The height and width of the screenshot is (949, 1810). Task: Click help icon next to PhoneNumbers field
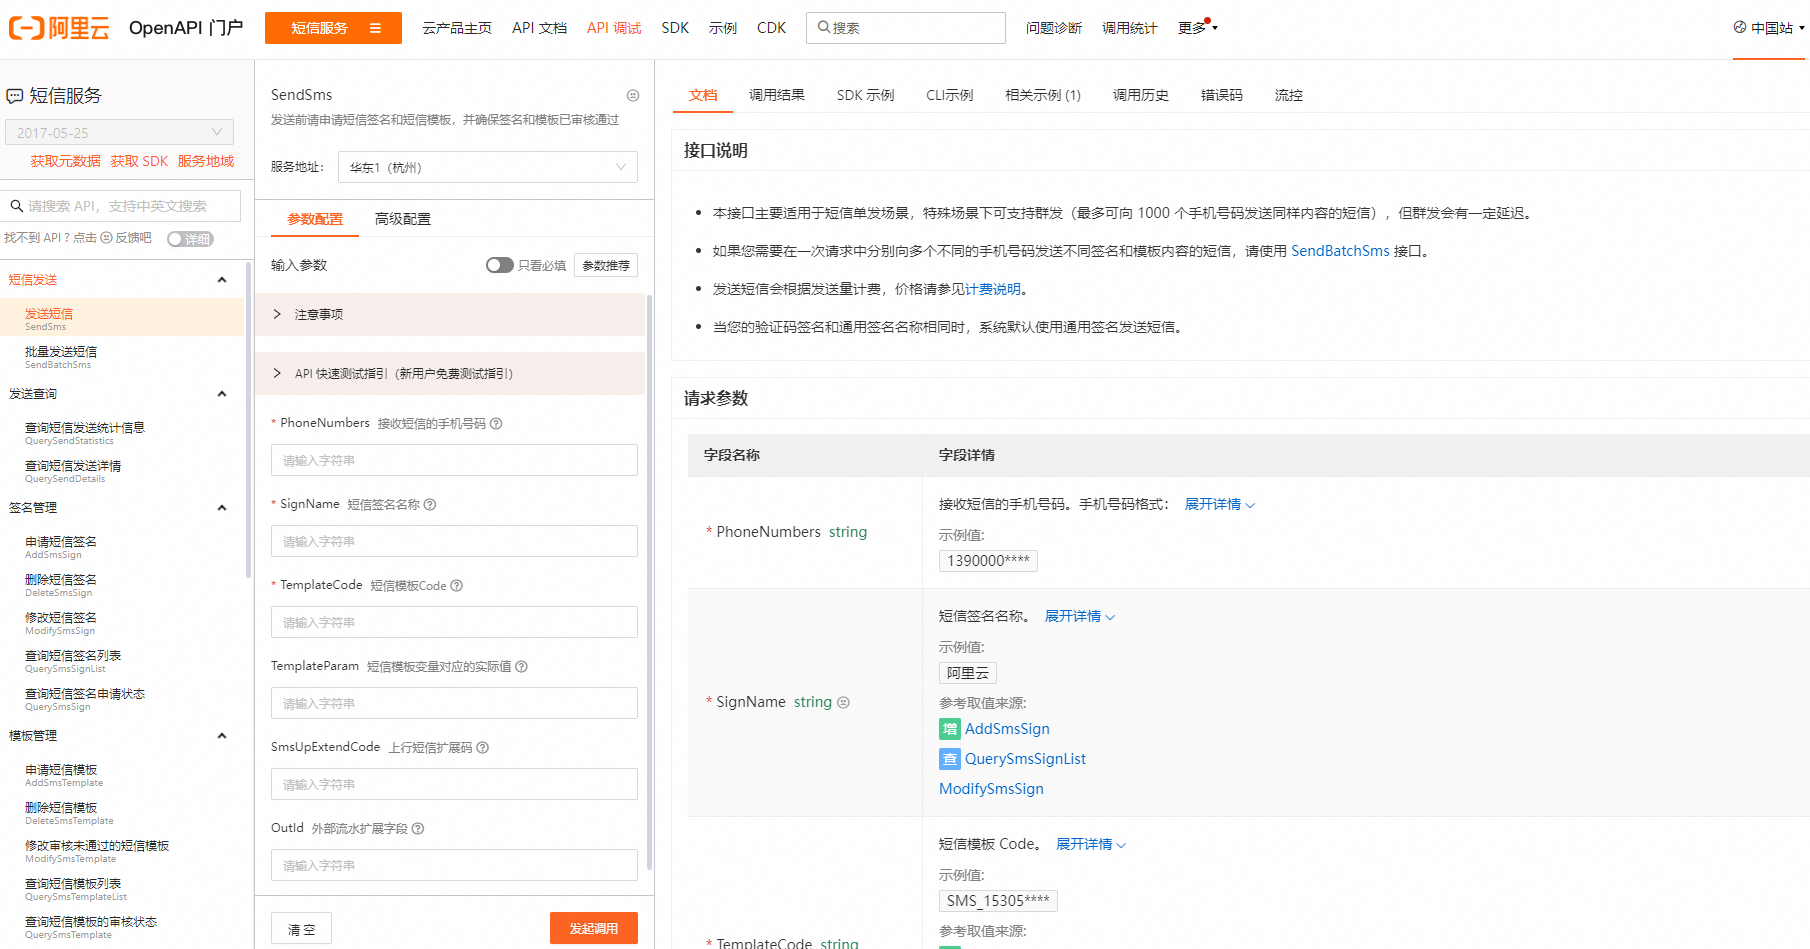(x=496, y=424)
